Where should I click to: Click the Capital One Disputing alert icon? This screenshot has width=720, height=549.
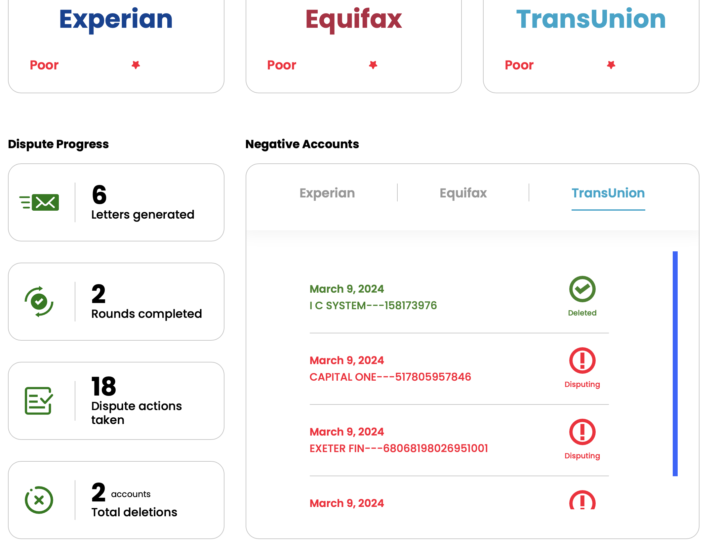[582, 361]
